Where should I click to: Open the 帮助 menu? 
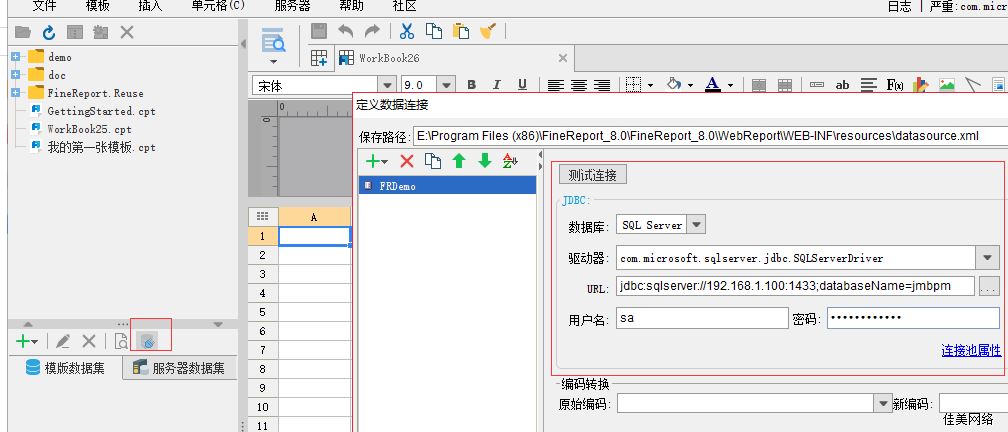[x=351, y=6]
